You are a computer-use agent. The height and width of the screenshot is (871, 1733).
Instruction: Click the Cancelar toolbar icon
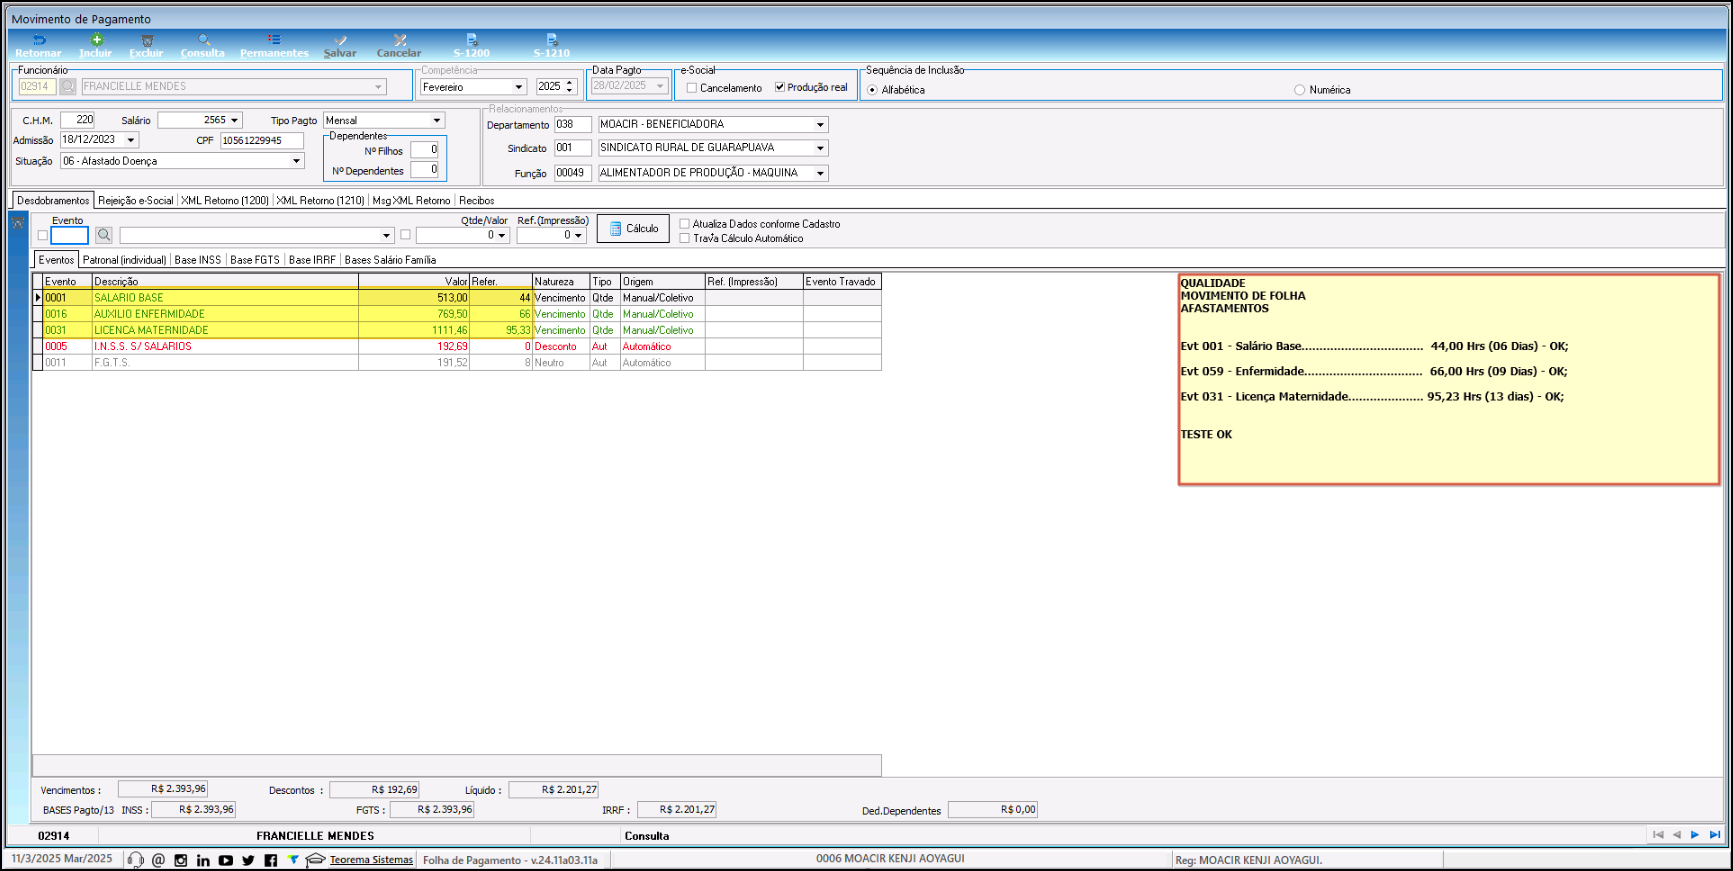point(399,46)
